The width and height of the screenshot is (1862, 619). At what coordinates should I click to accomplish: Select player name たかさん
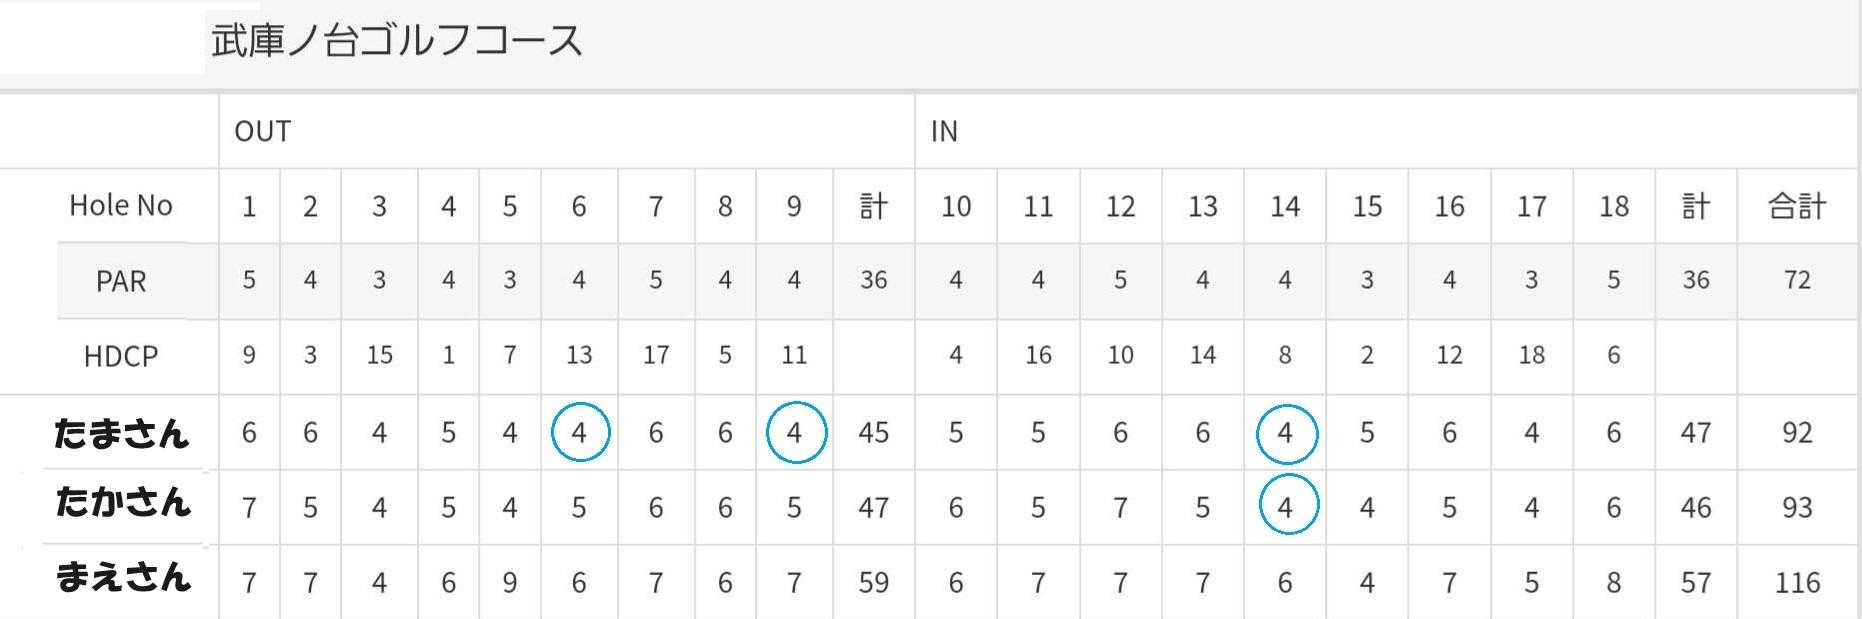[x=123, y=501]
